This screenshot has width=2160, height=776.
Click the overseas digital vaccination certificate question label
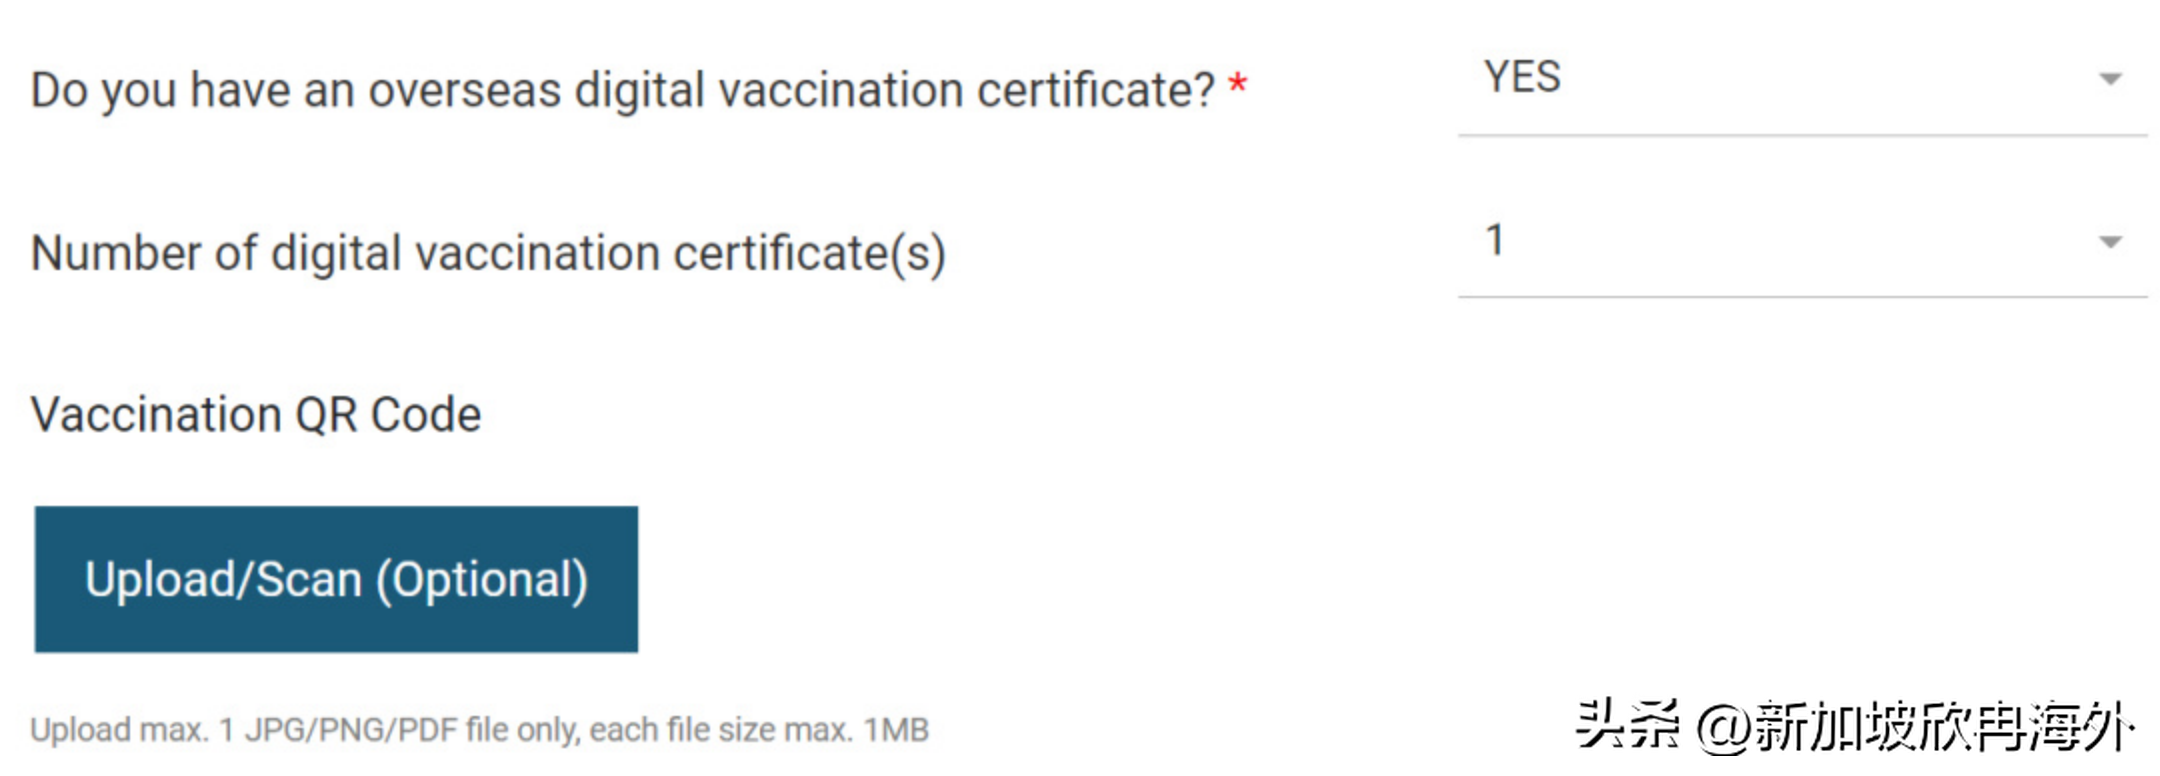tap(623, 91)
